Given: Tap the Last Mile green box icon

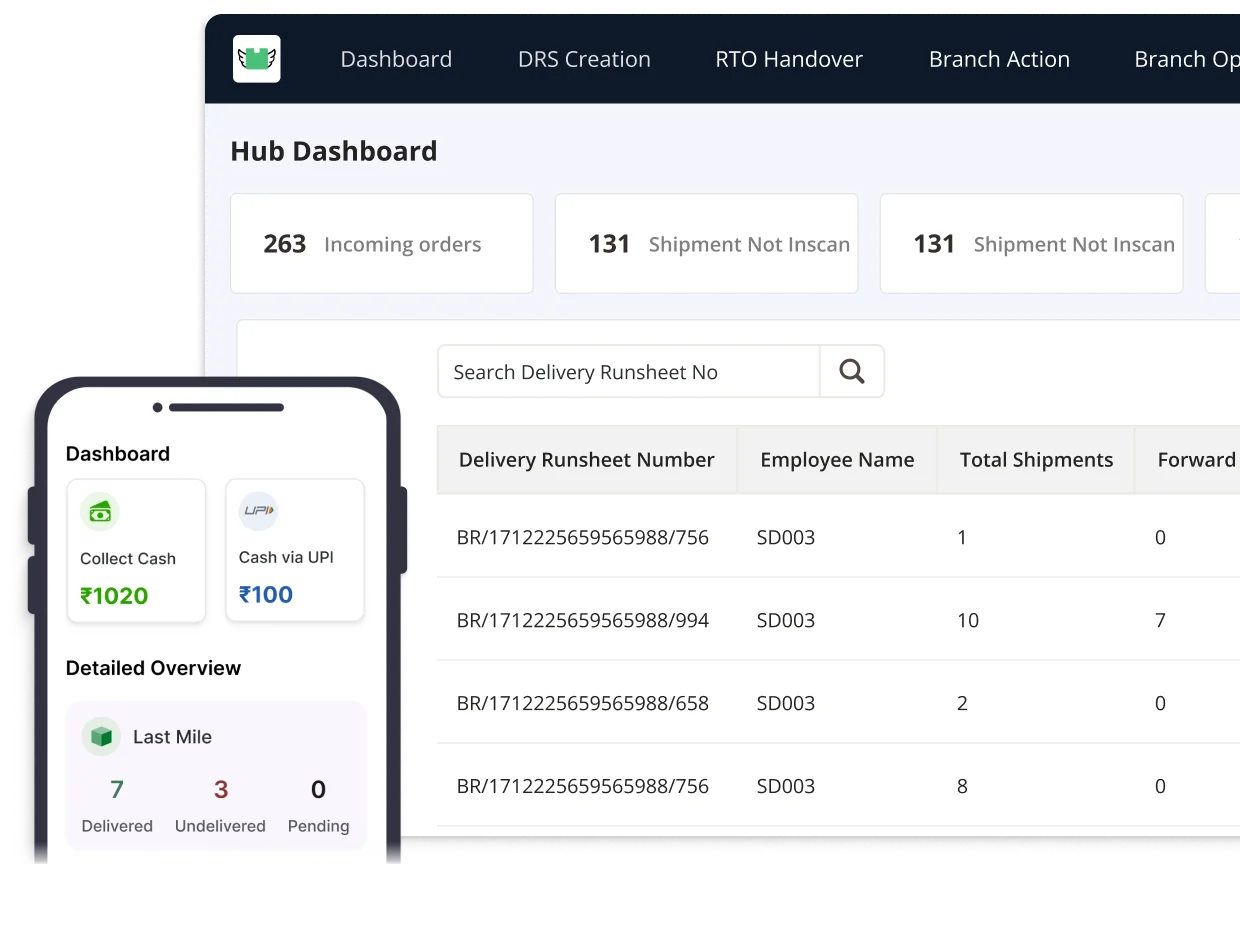Looking at the screenshot, I should [101, 737].
